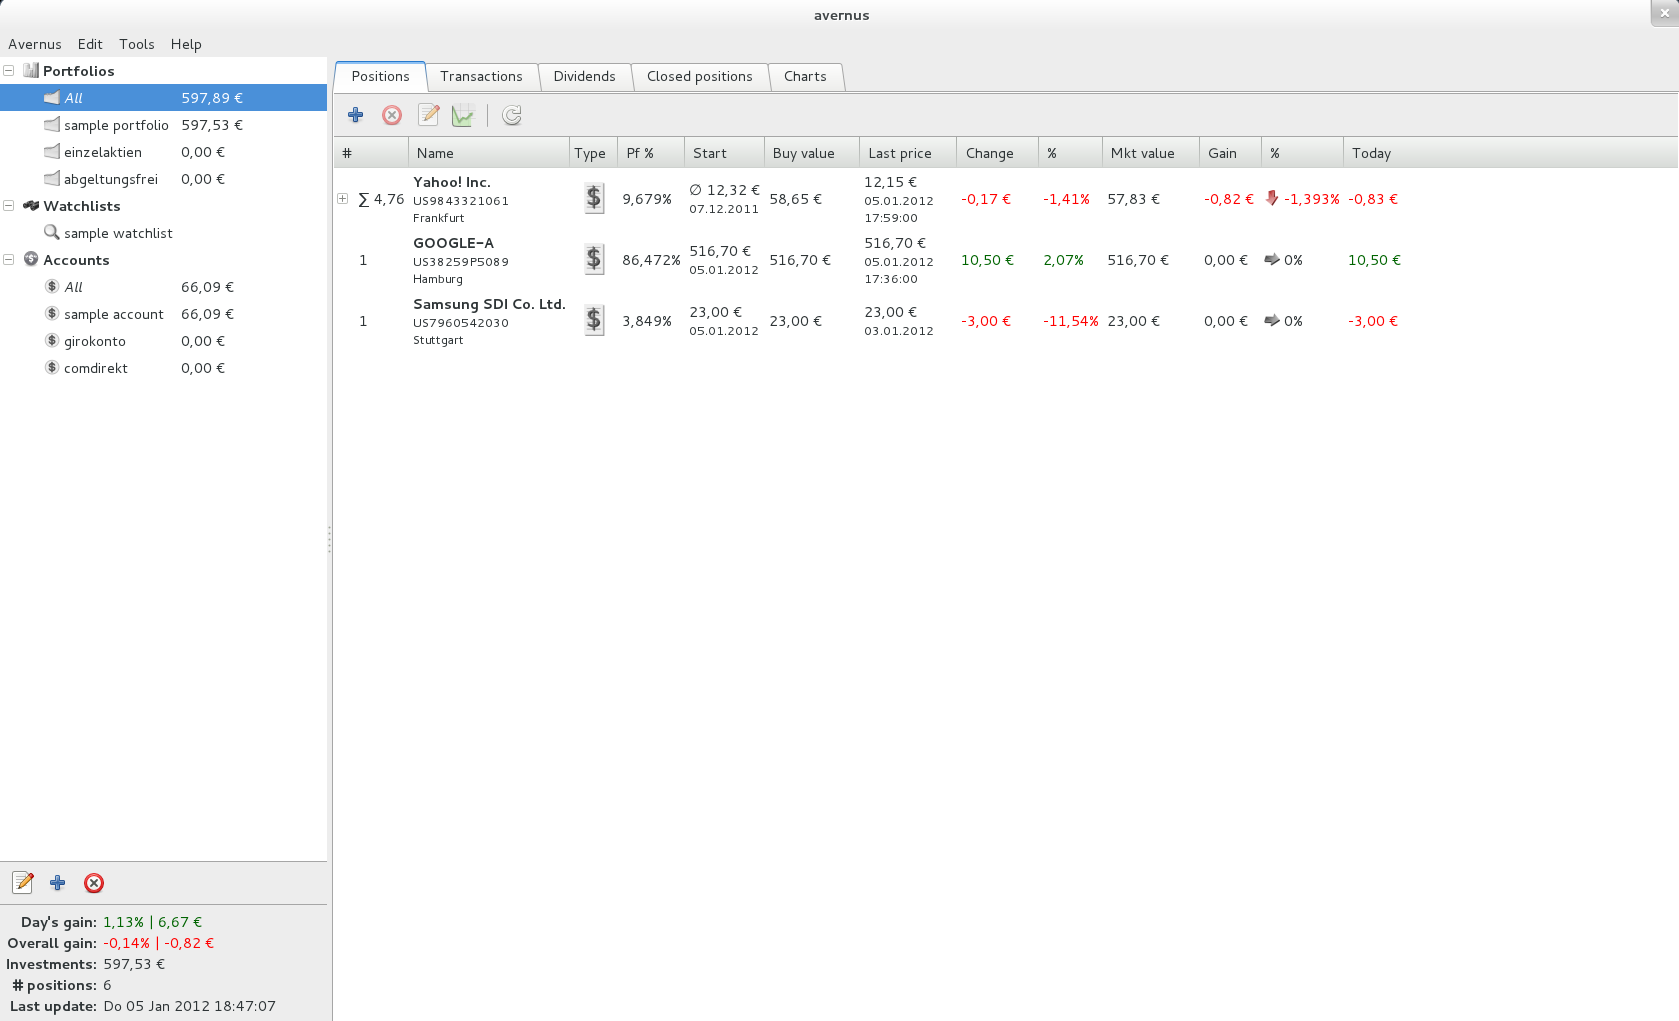
Task: Open the Closed positions tab
Action: [699, 77]
